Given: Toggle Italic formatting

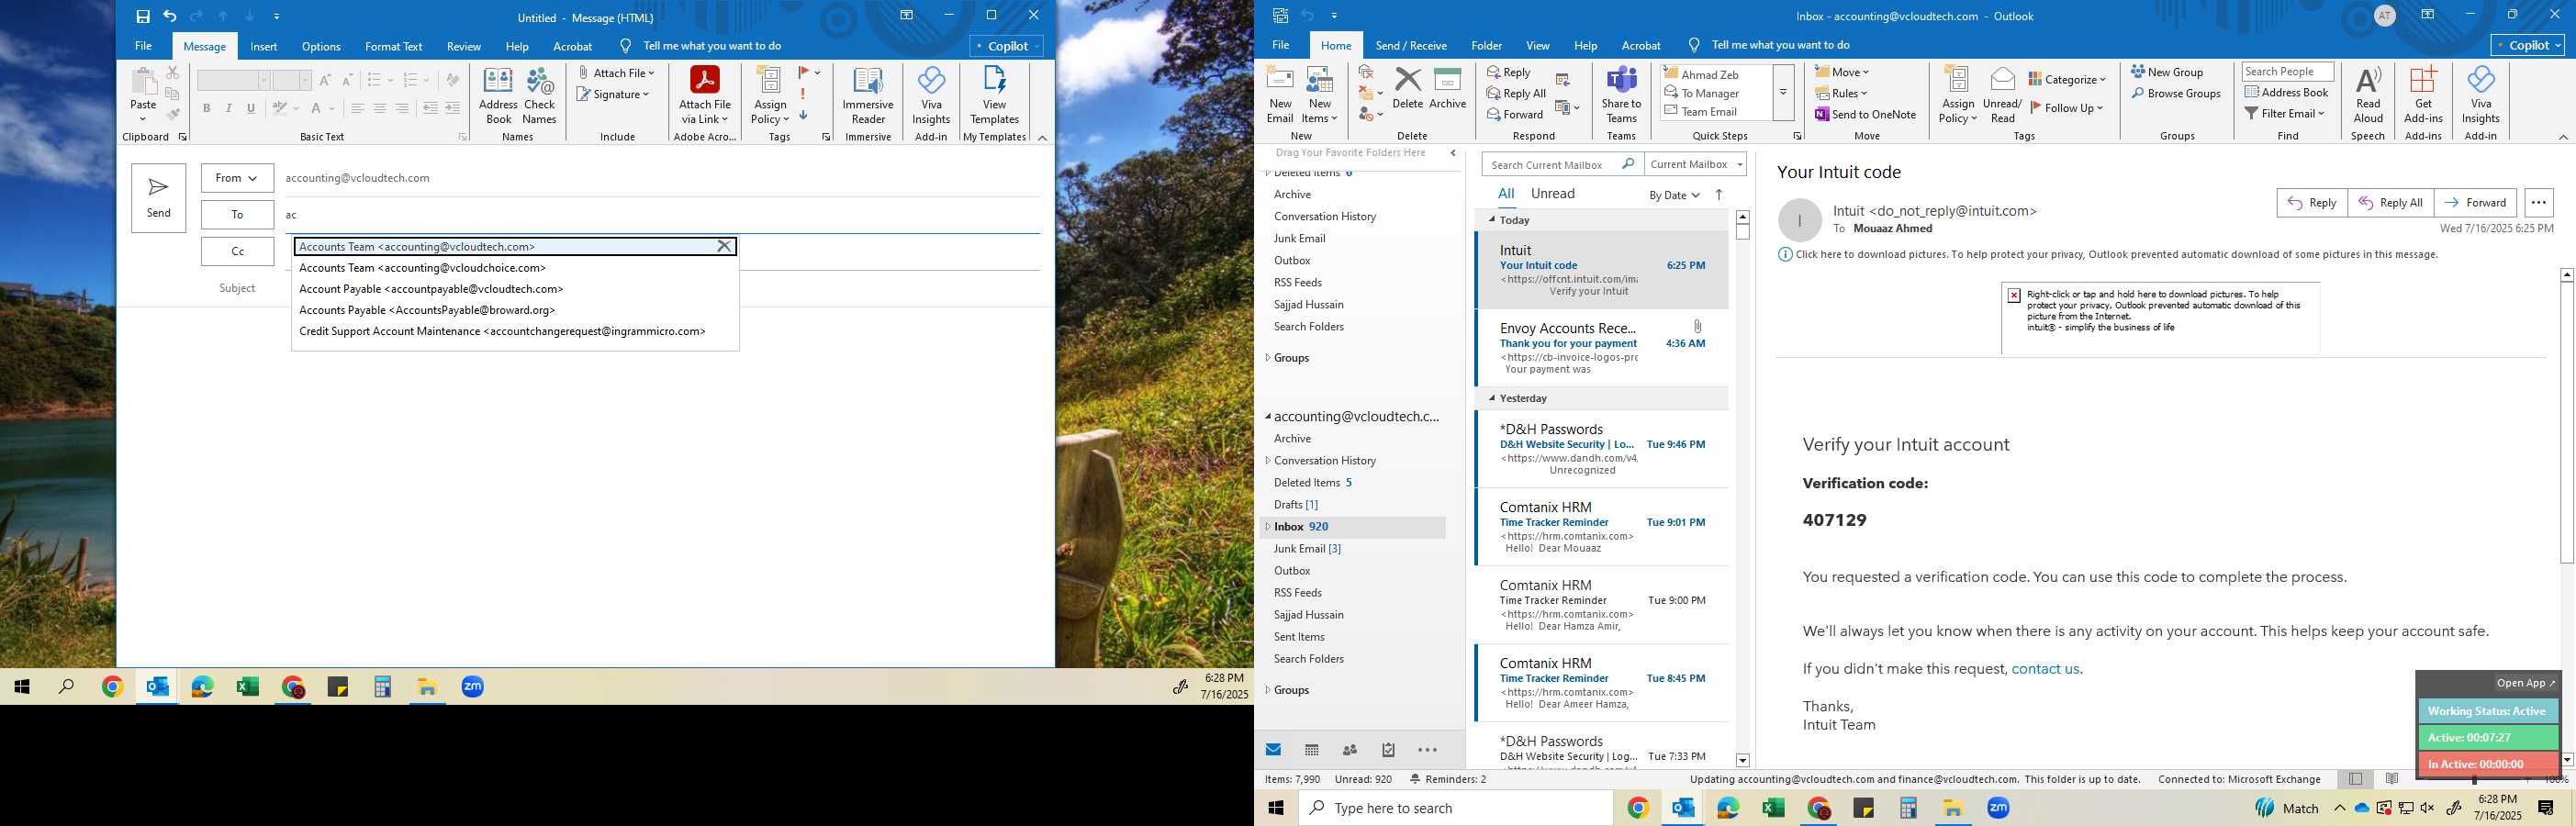Looking at the screenshot, I should click(228, 108).
